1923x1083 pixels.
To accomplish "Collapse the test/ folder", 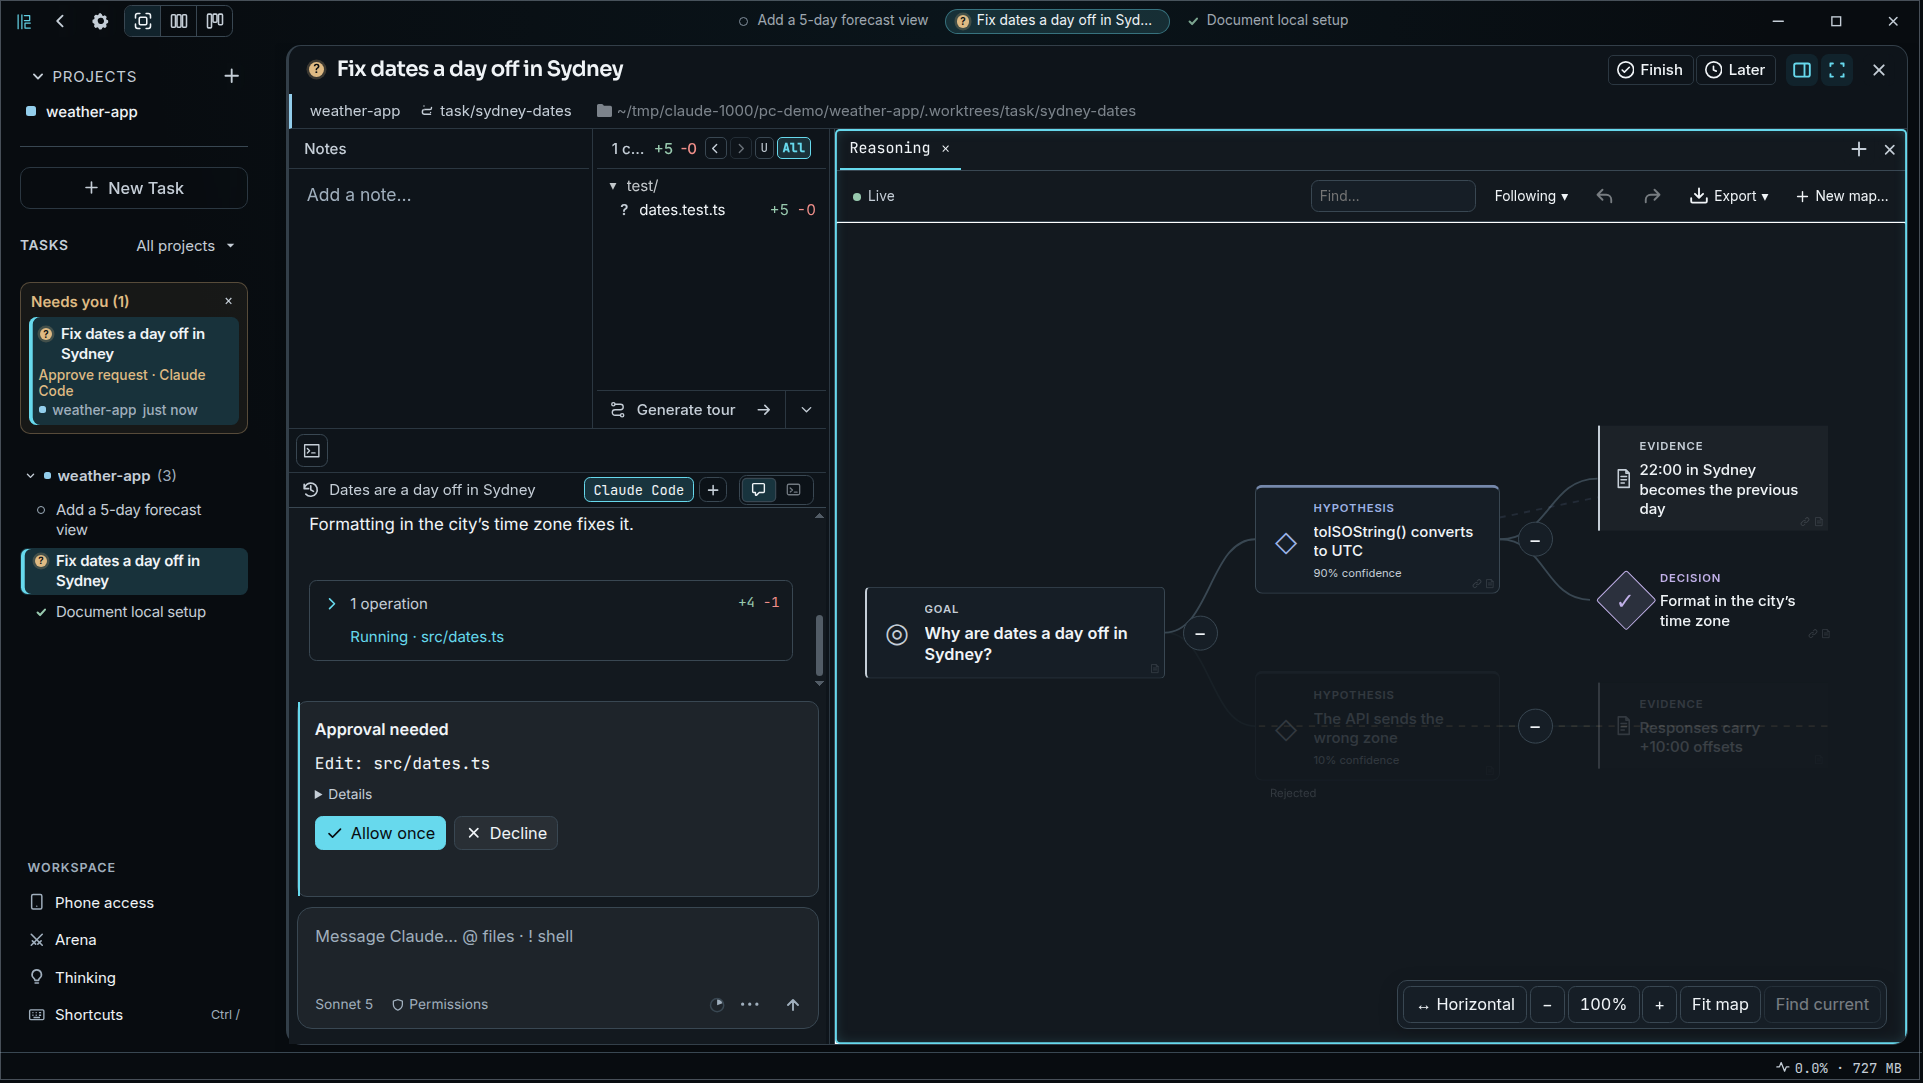I will (x=613, y=186).
